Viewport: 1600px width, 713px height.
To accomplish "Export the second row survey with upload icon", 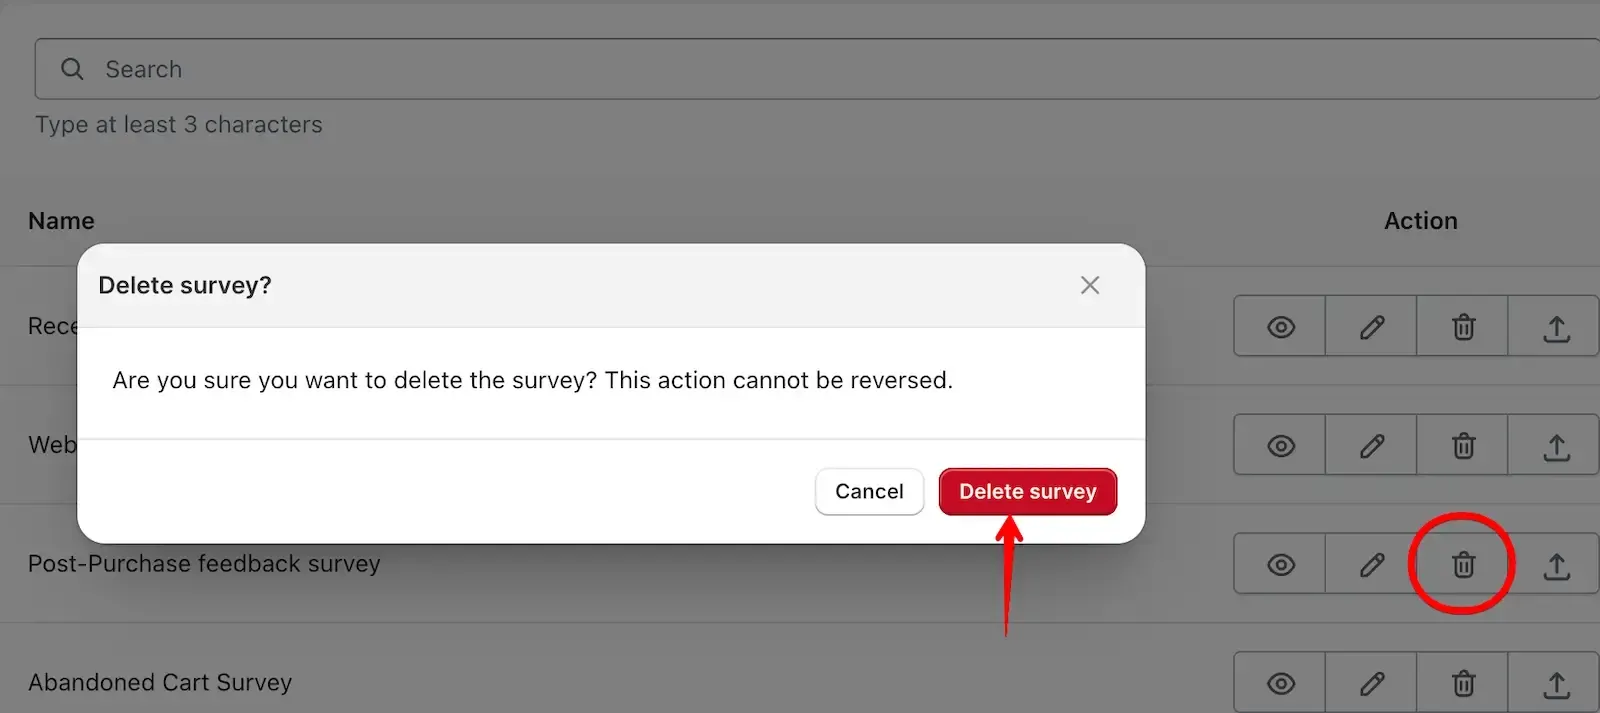I will coord(1555,445).
